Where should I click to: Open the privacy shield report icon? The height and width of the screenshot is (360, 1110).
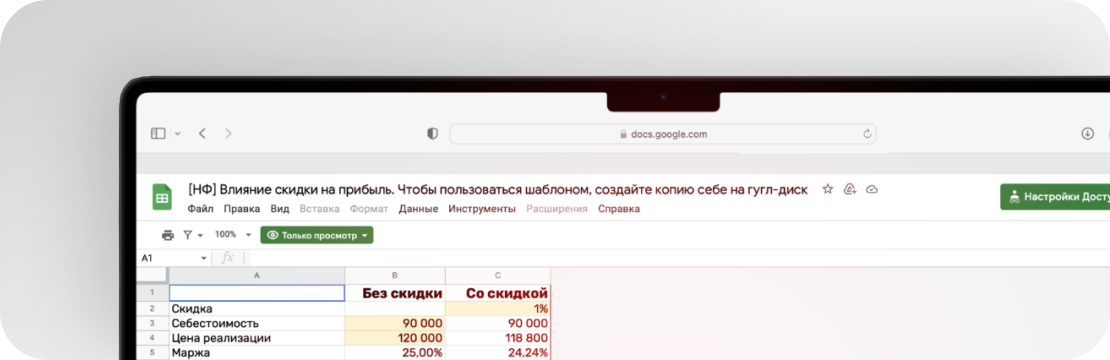[433, 134]
